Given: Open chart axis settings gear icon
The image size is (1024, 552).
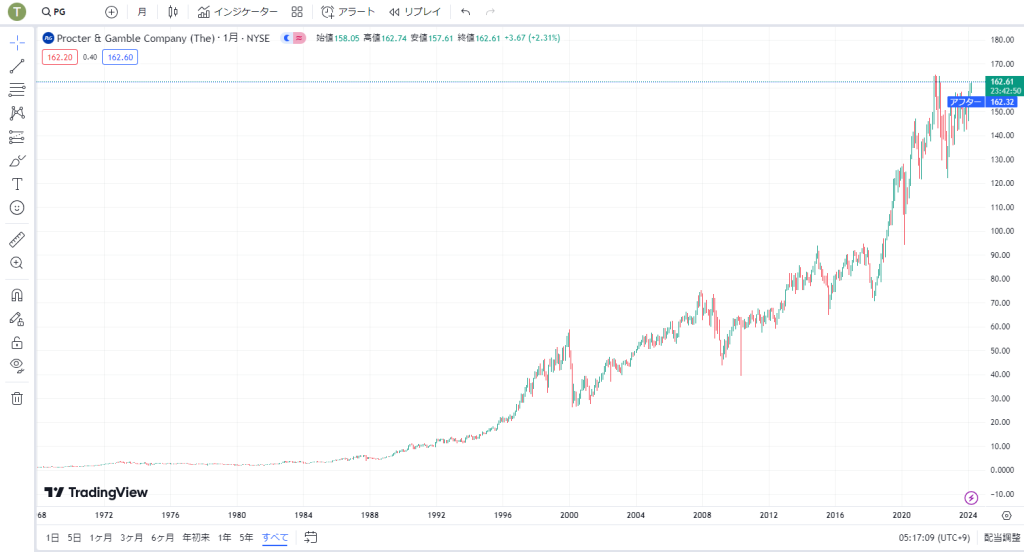Looking at the screenshot, I should coord(1007,515).
